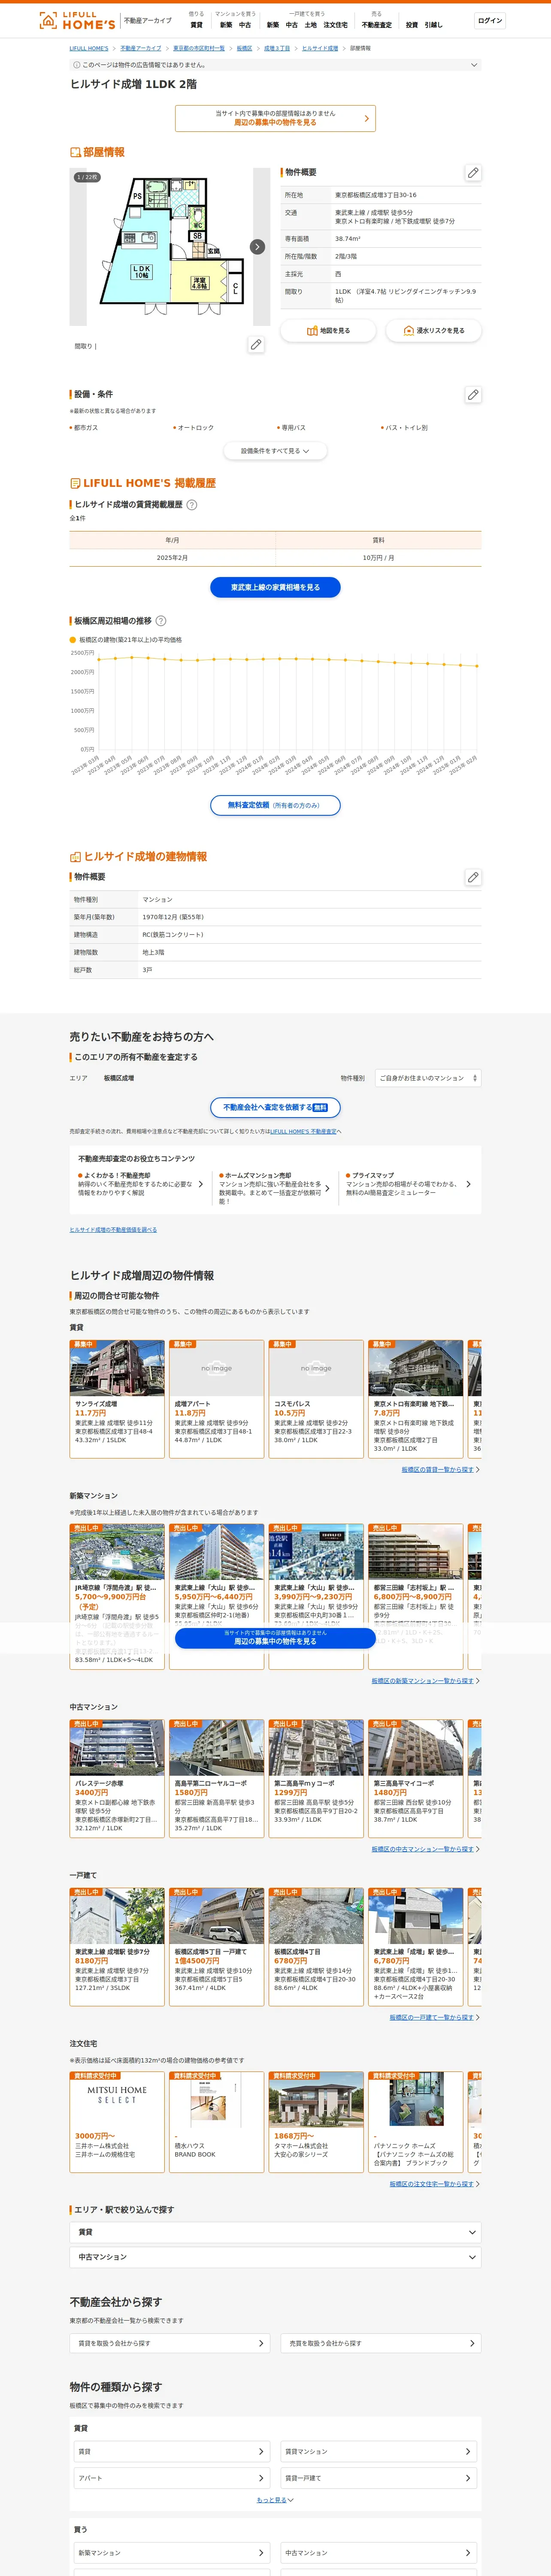
Task: Click 無料査定依頼 button
Action: 275,805
